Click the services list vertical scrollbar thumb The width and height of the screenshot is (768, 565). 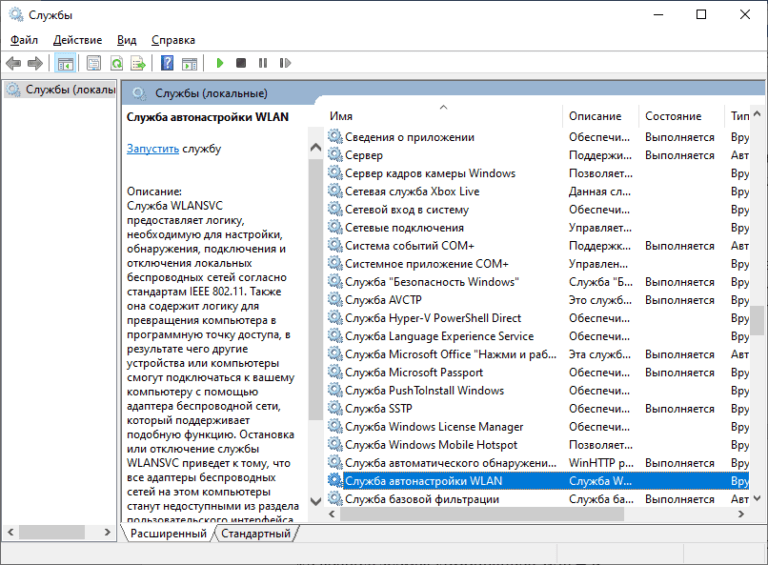click(x=758, y=319)
